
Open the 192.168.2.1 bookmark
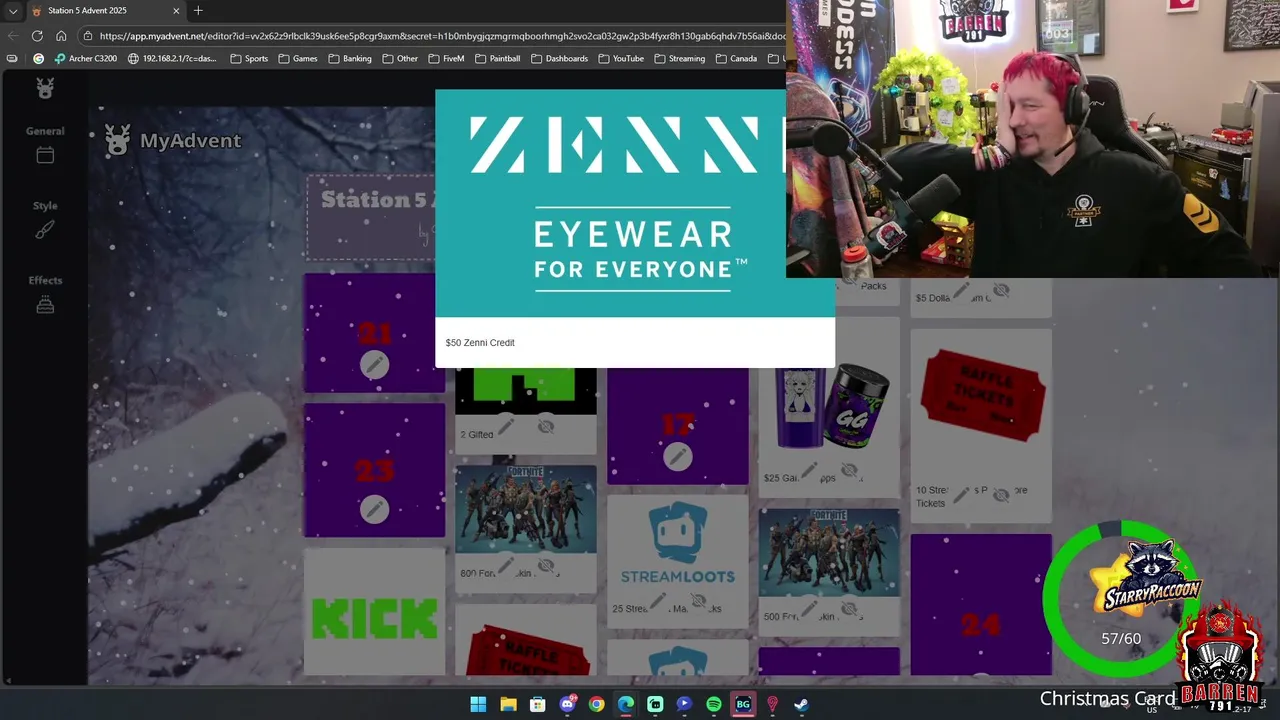172,59
